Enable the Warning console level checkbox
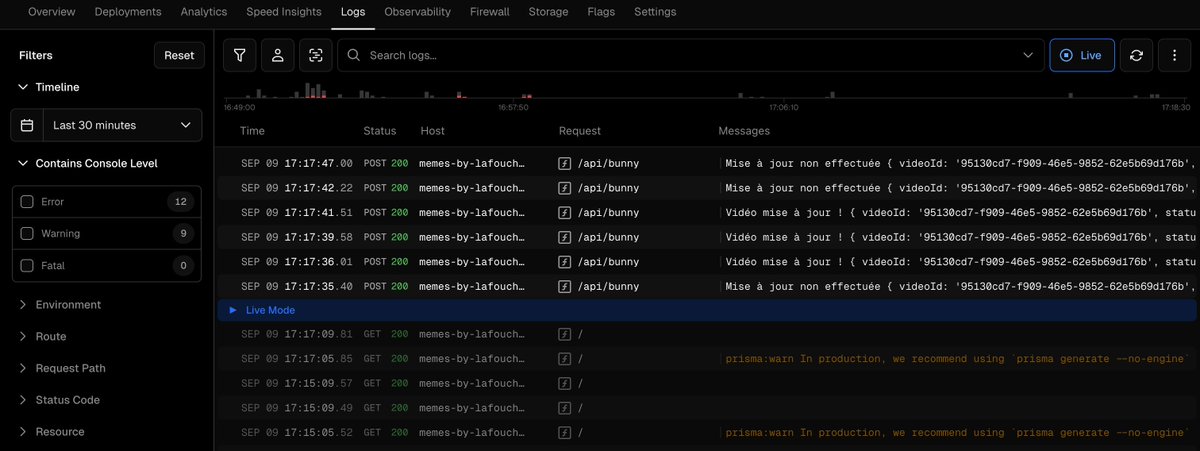 [x=27, y=234]
